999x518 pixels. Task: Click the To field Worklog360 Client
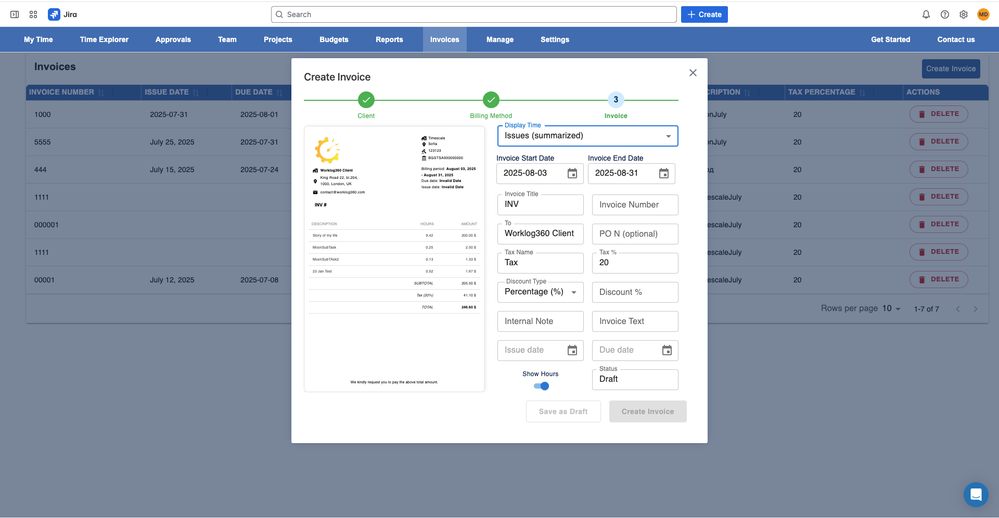point(540,234)
